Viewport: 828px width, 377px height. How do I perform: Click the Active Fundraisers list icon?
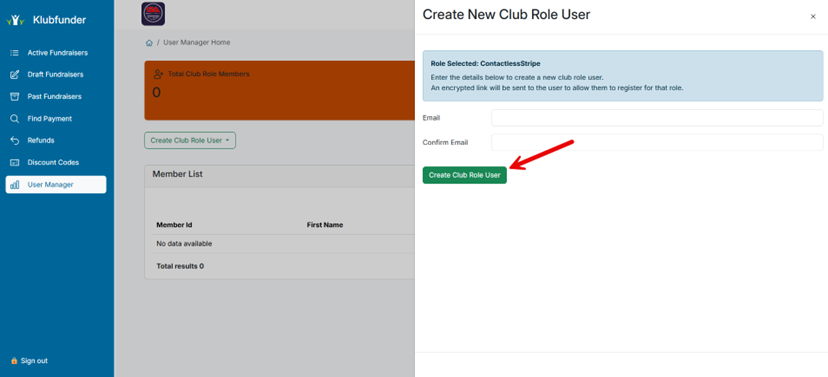click(x=15, y=53)
